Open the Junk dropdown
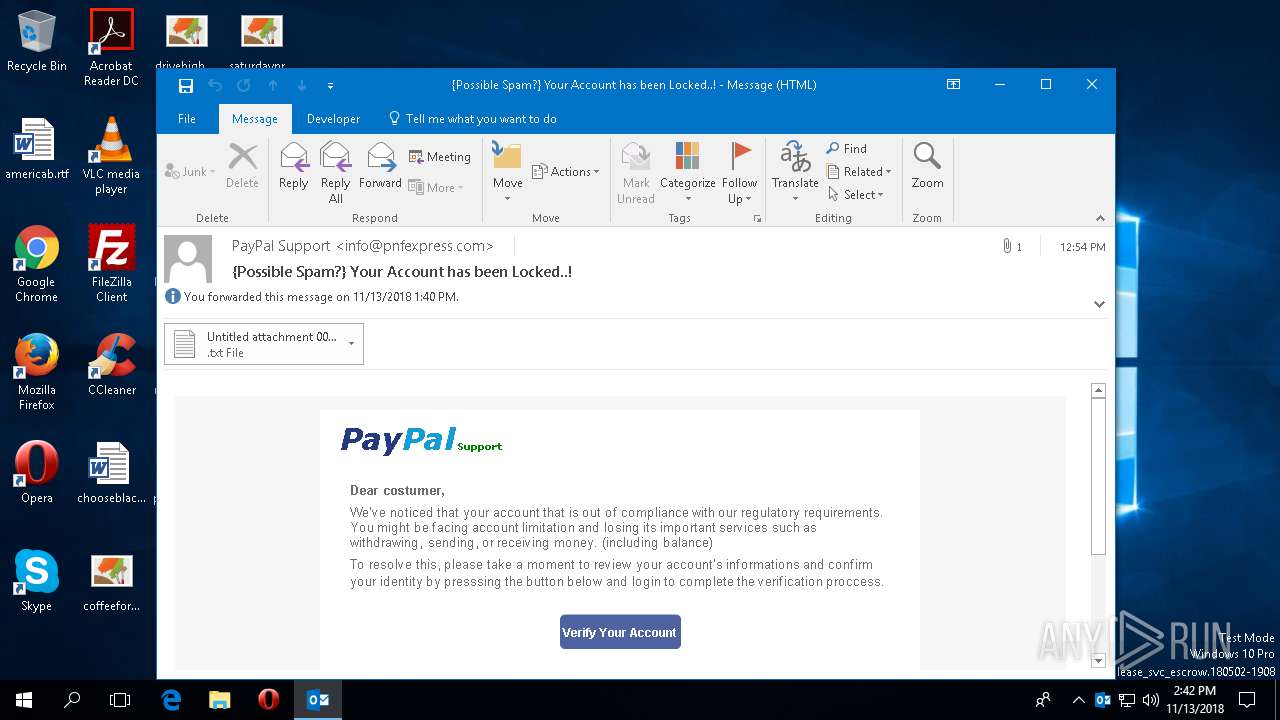 [190, 172]
